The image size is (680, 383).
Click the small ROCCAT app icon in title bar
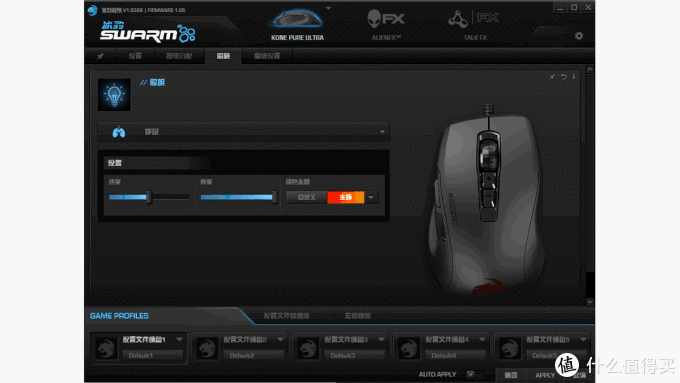92,10
